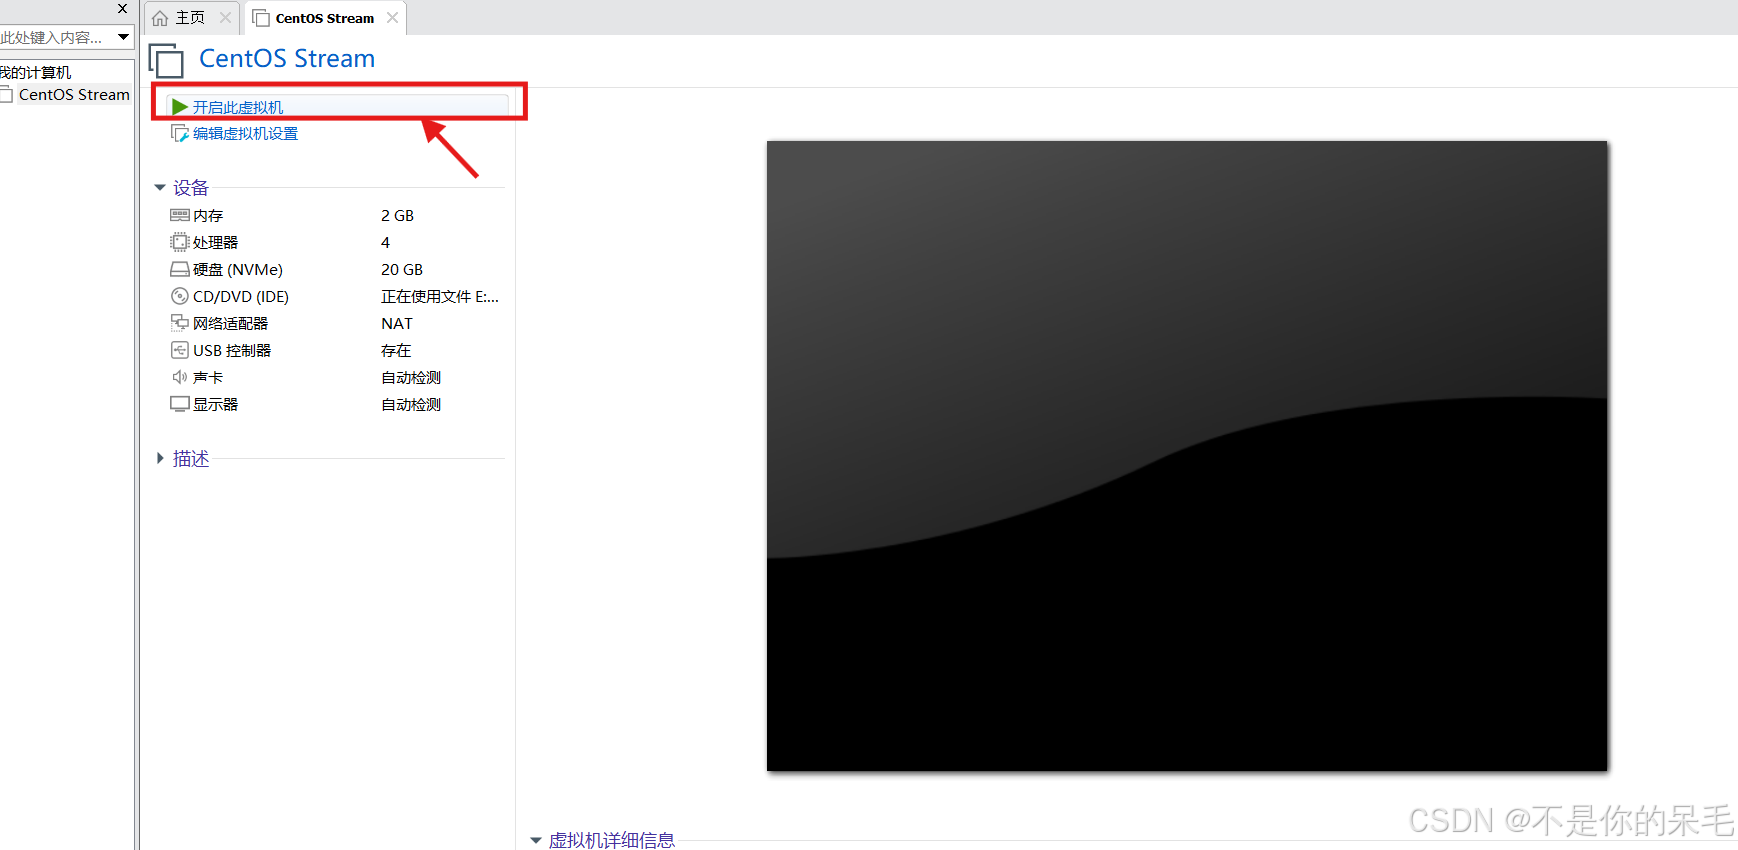
Task: Click the 存在 USB value
Action: click(x=396, y=350)
